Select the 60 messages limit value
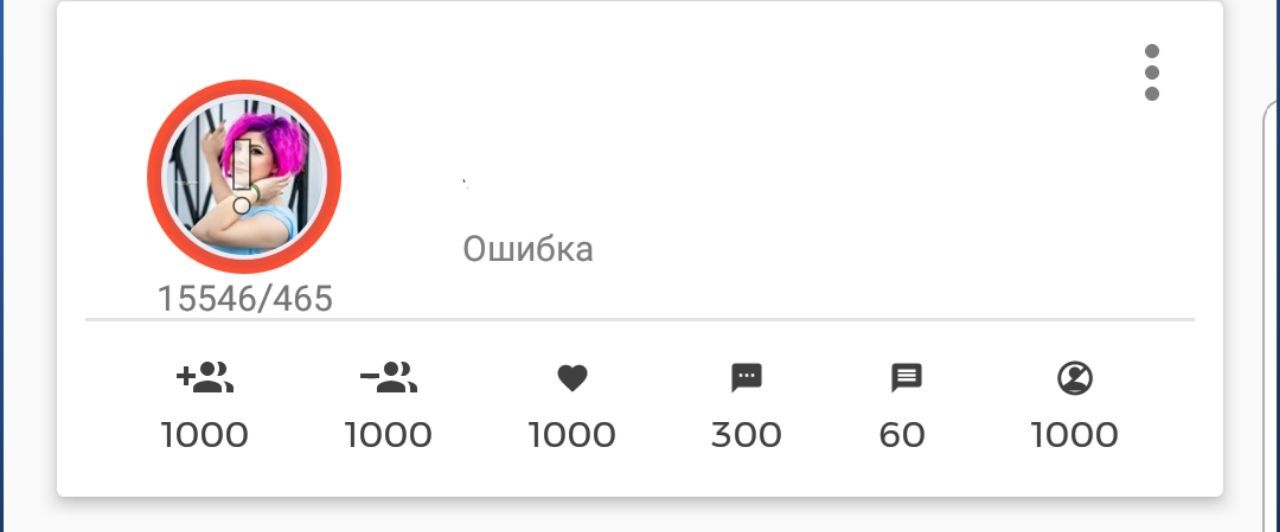 pyautogui.click(x=902, y=435)
